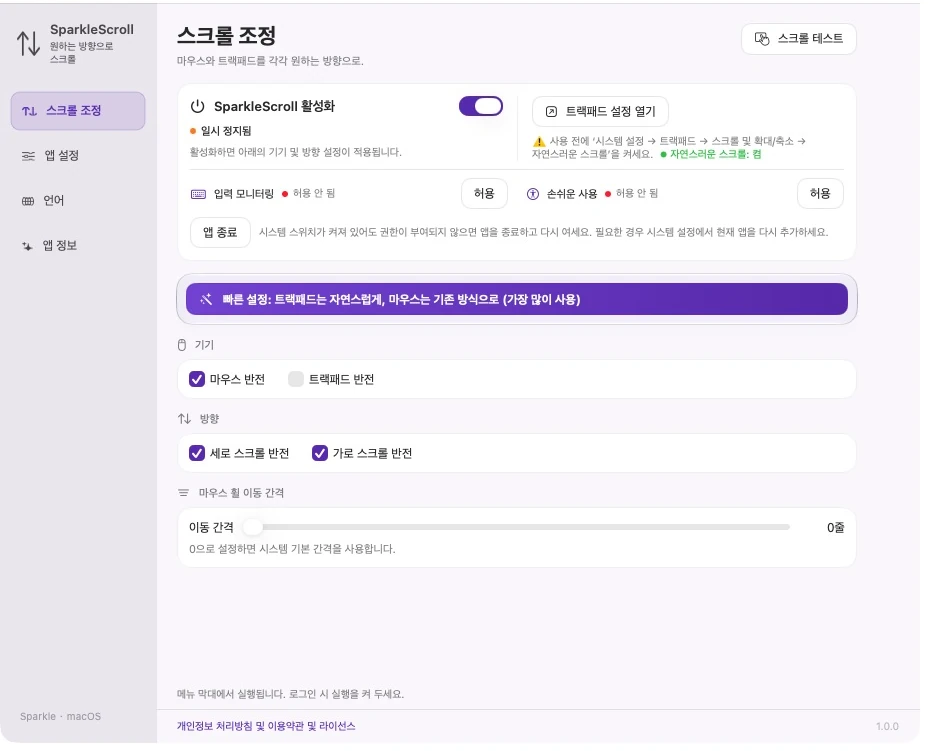Click the 스크롤 조정 page heading
This screenshot has height=751, width=928.
point(227,36)
